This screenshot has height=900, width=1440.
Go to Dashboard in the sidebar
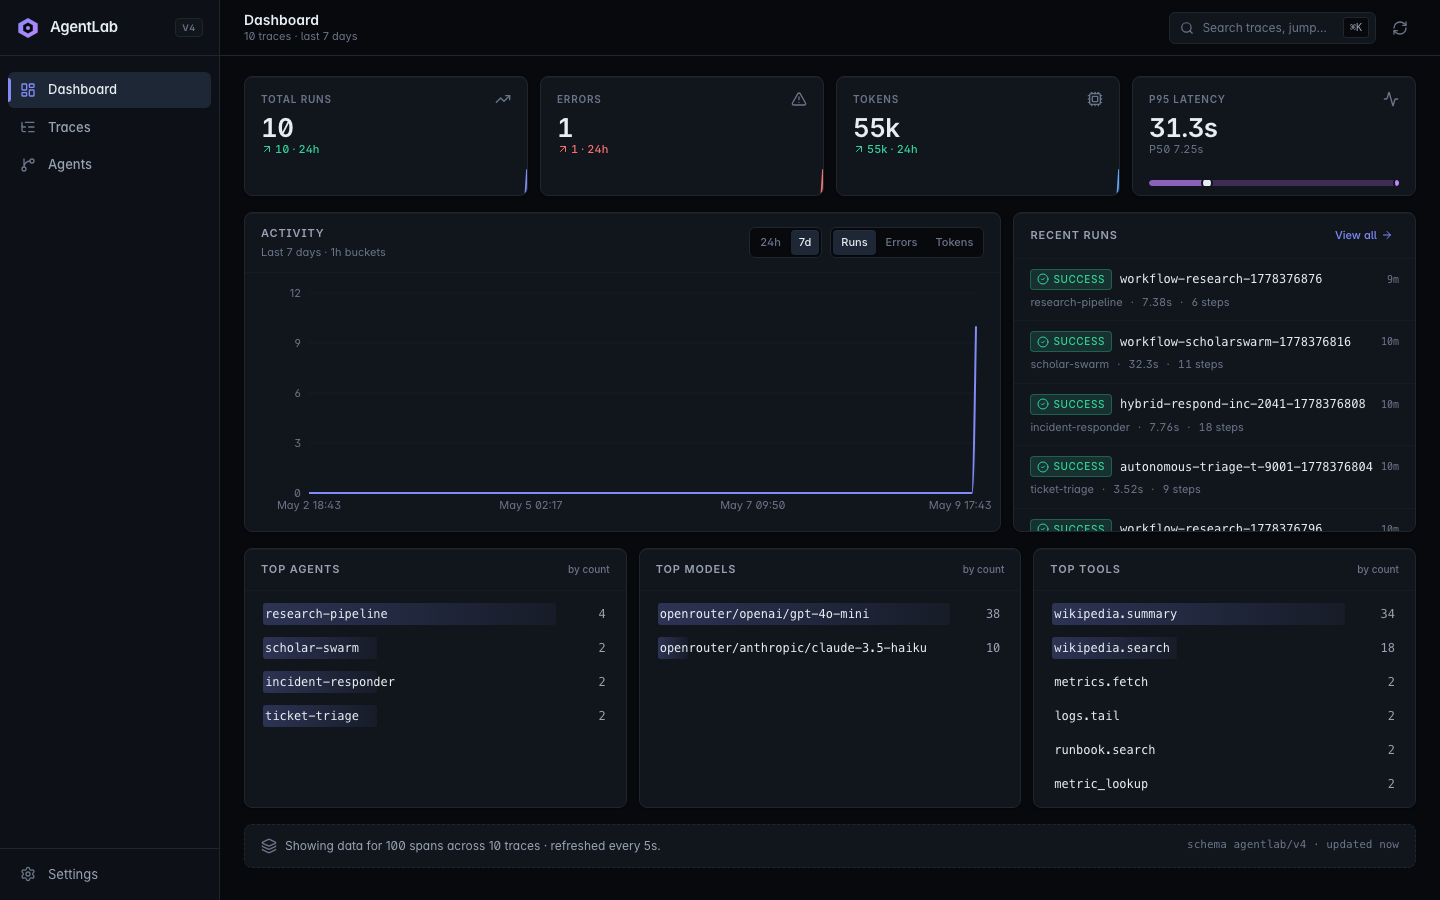(109, 90)
